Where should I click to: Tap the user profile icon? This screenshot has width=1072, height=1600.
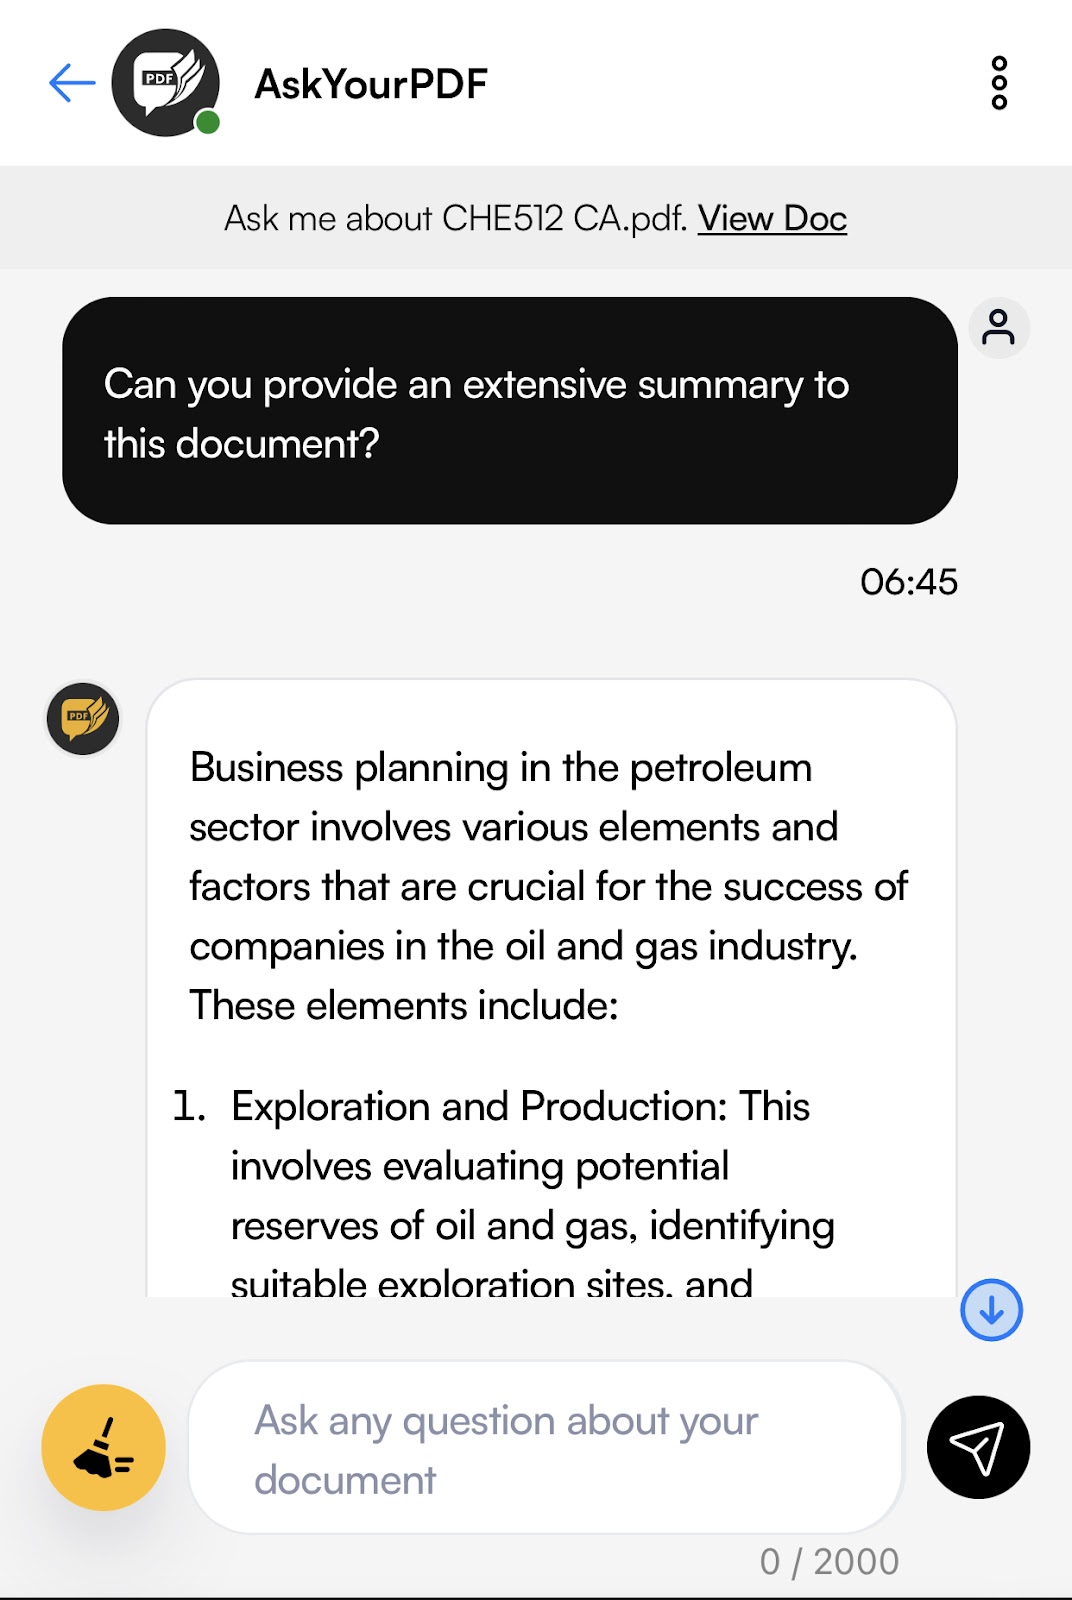pyautogui.click(x=999, y=328)
